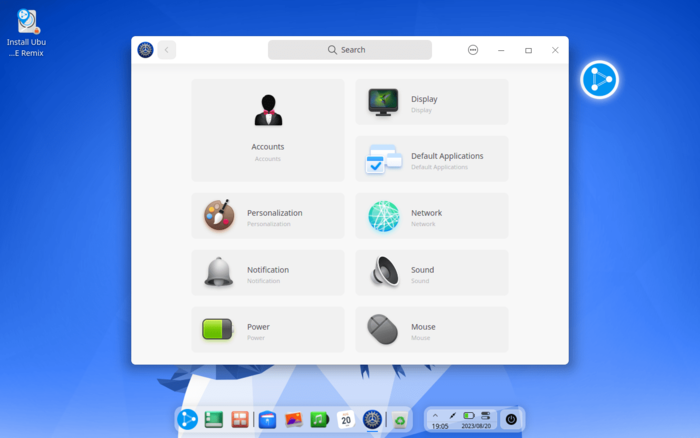The width and height of the screenshot is (700, 438).
Task: Open Default Applications settings
Action: click(432, 159)
